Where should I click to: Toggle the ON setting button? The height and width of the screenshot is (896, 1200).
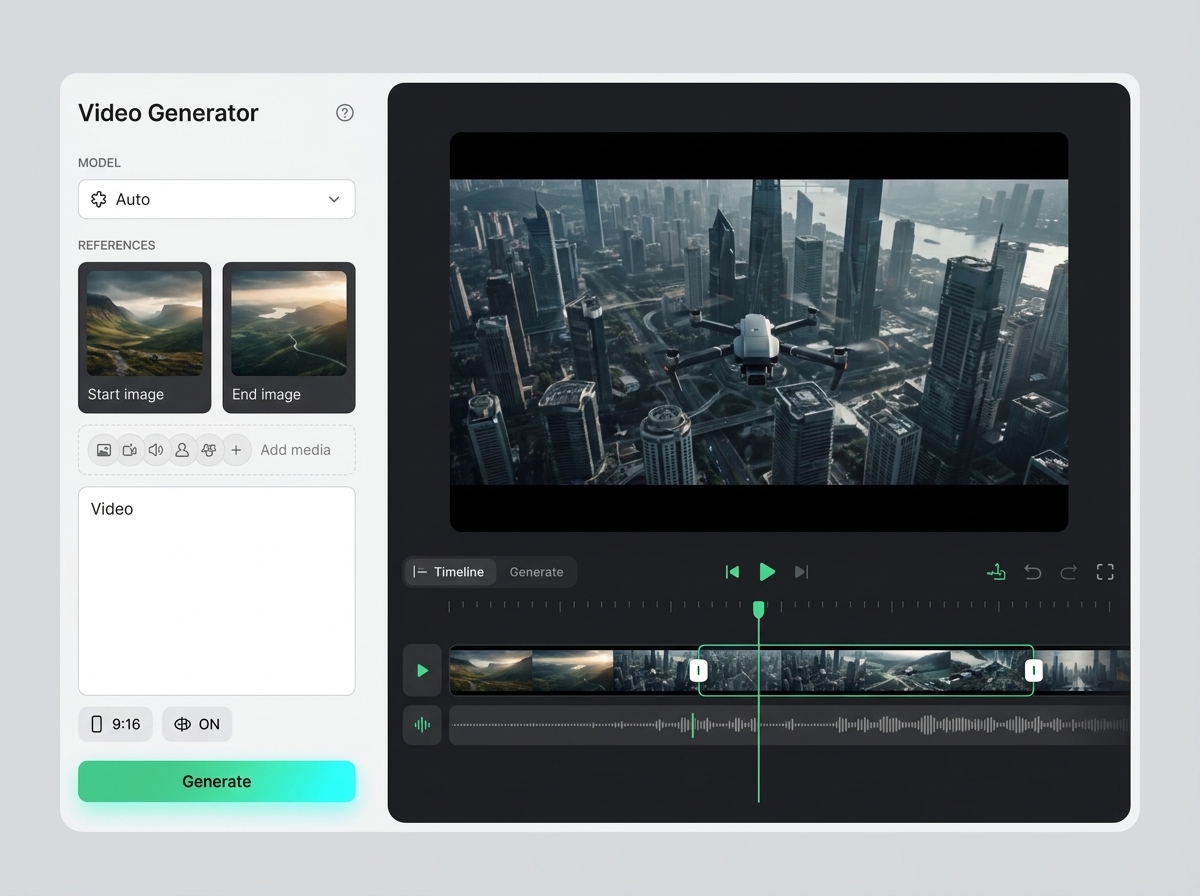point(197,724)
